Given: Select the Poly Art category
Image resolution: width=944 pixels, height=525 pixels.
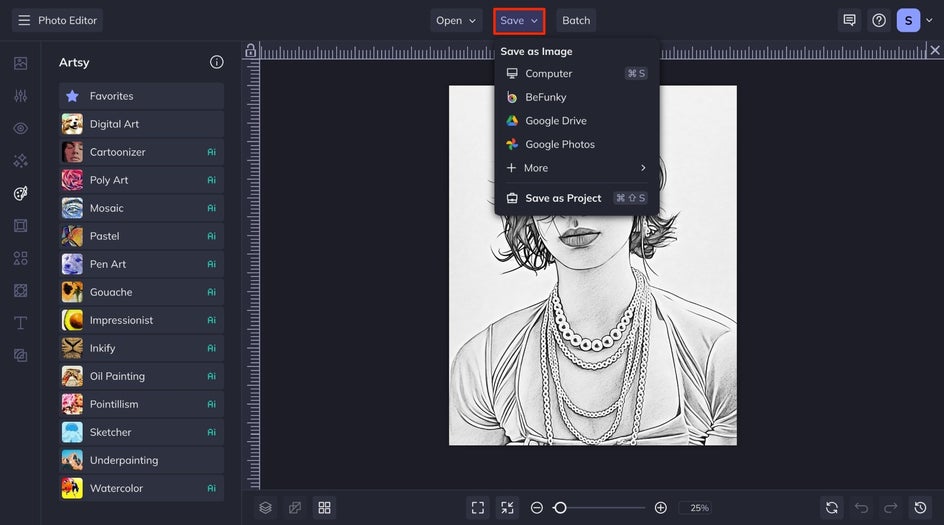Looking at the screenshot, I should coord(141,180).
